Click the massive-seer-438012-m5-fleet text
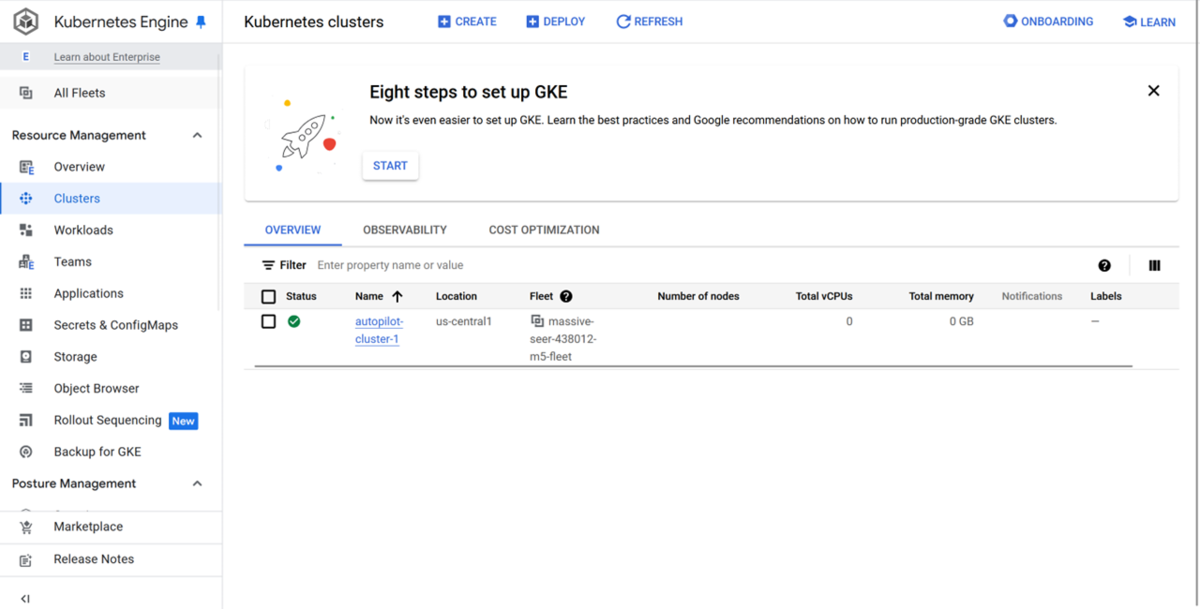The image size is (1200, 609). (562, 339)
